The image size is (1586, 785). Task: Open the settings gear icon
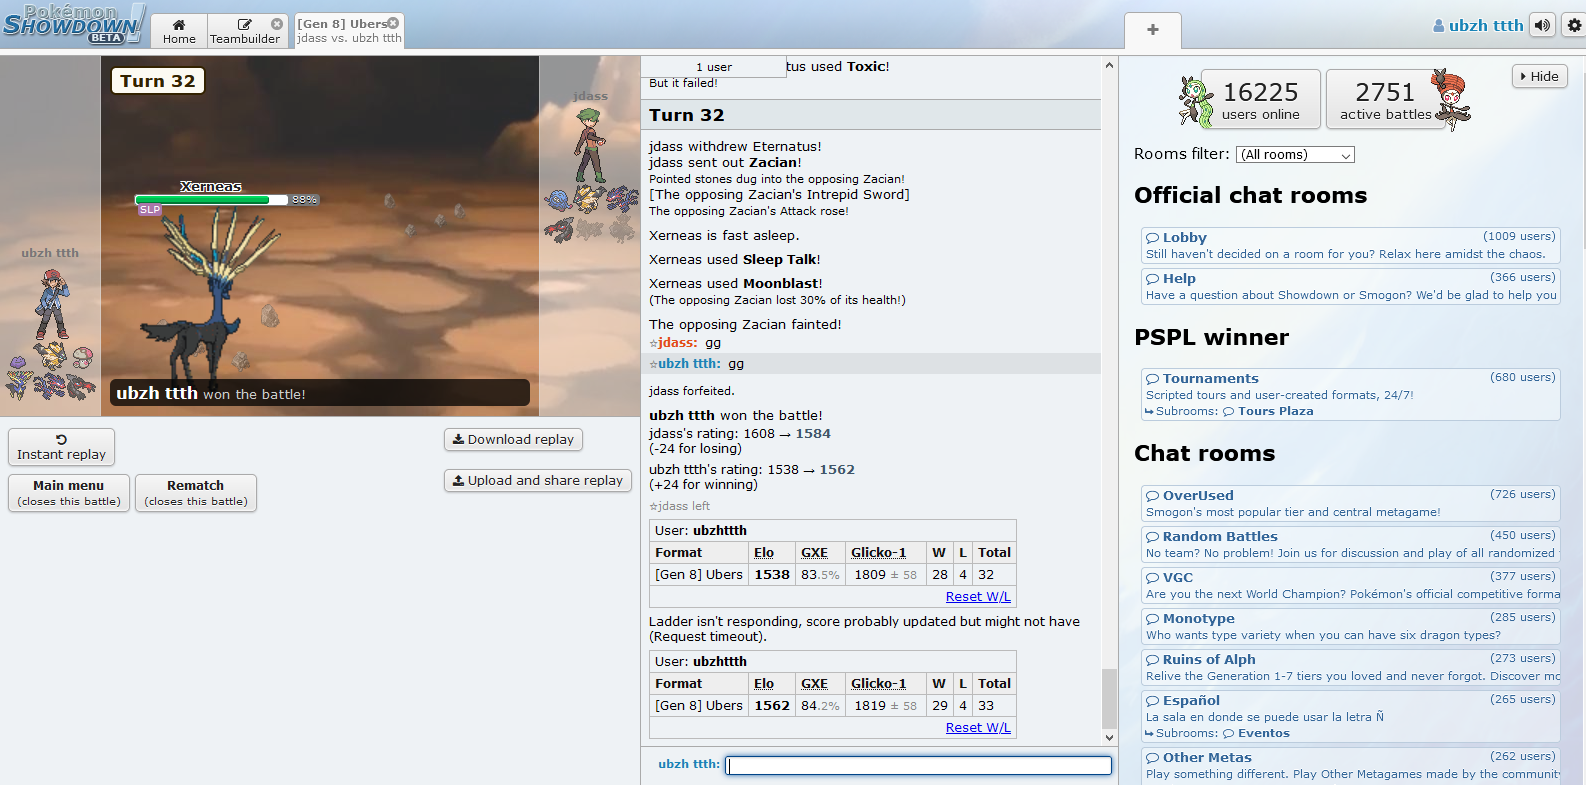pos(1574,25)
